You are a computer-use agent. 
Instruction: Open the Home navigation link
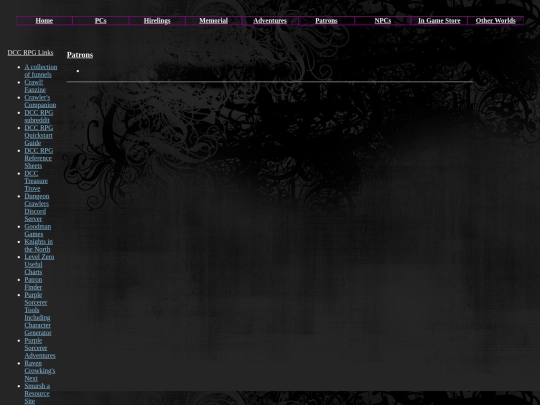44,21
